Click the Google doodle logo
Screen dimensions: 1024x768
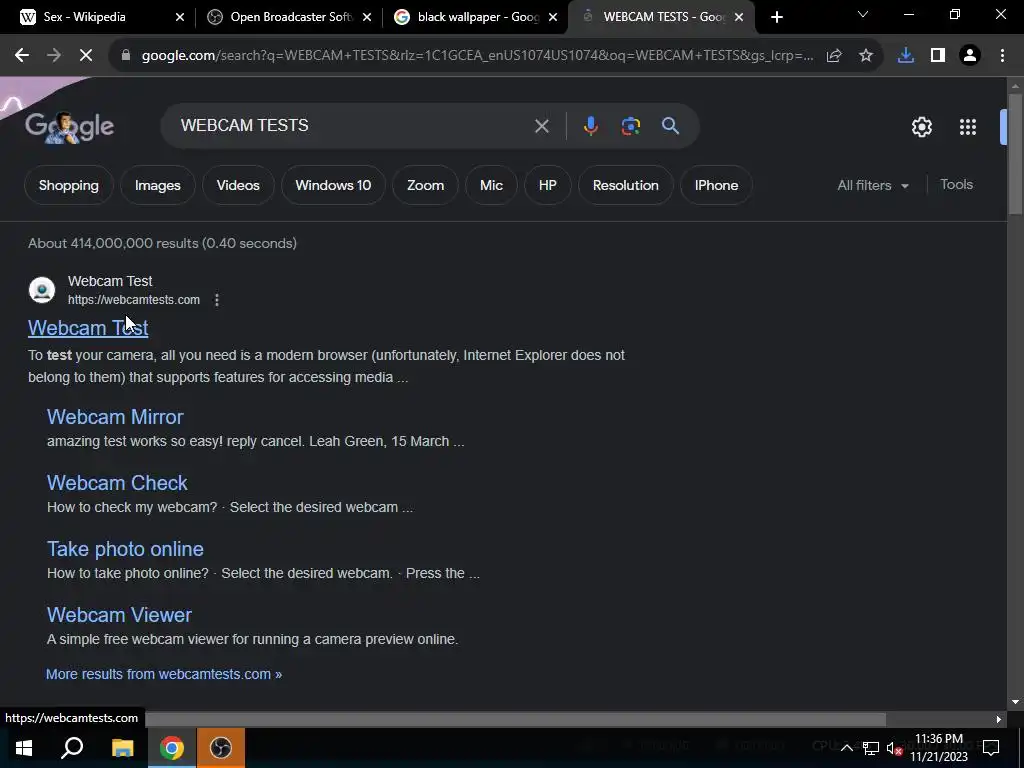click(70, 127)
